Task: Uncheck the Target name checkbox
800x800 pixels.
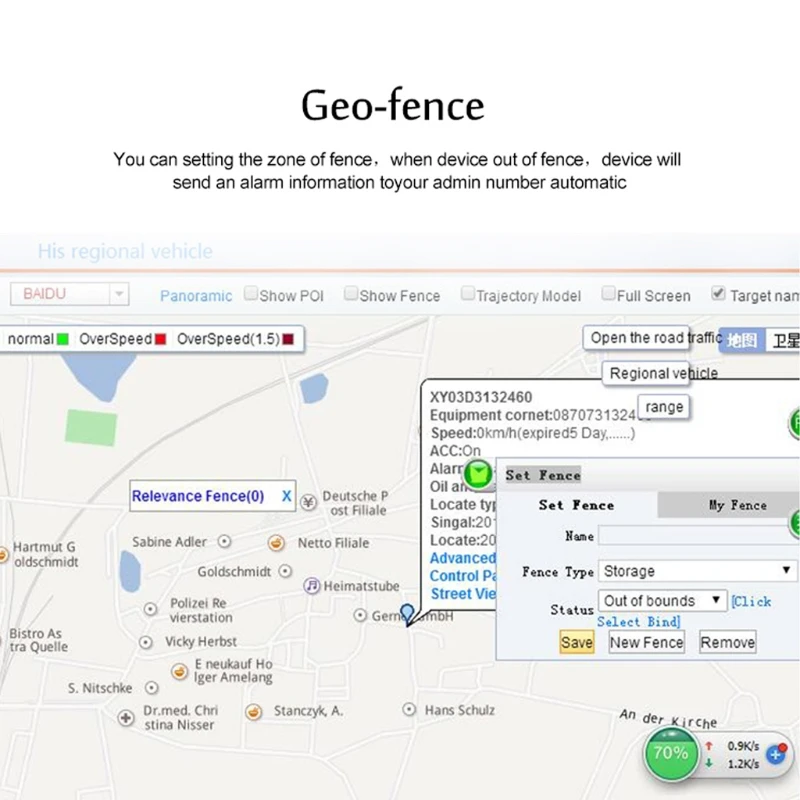Action: point(718,293)
